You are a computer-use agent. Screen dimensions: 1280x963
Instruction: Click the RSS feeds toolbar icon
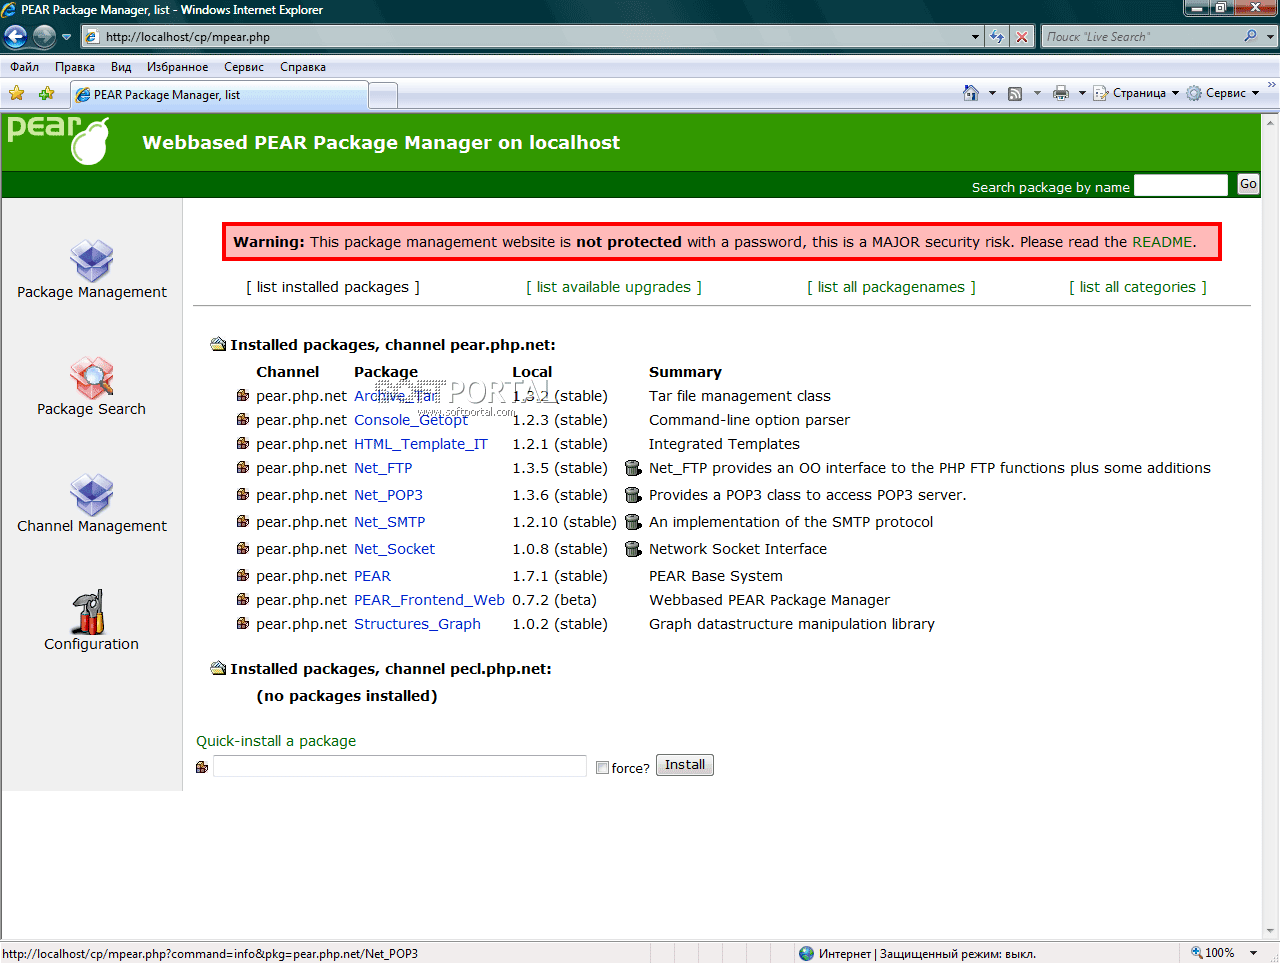(1015, 93)
